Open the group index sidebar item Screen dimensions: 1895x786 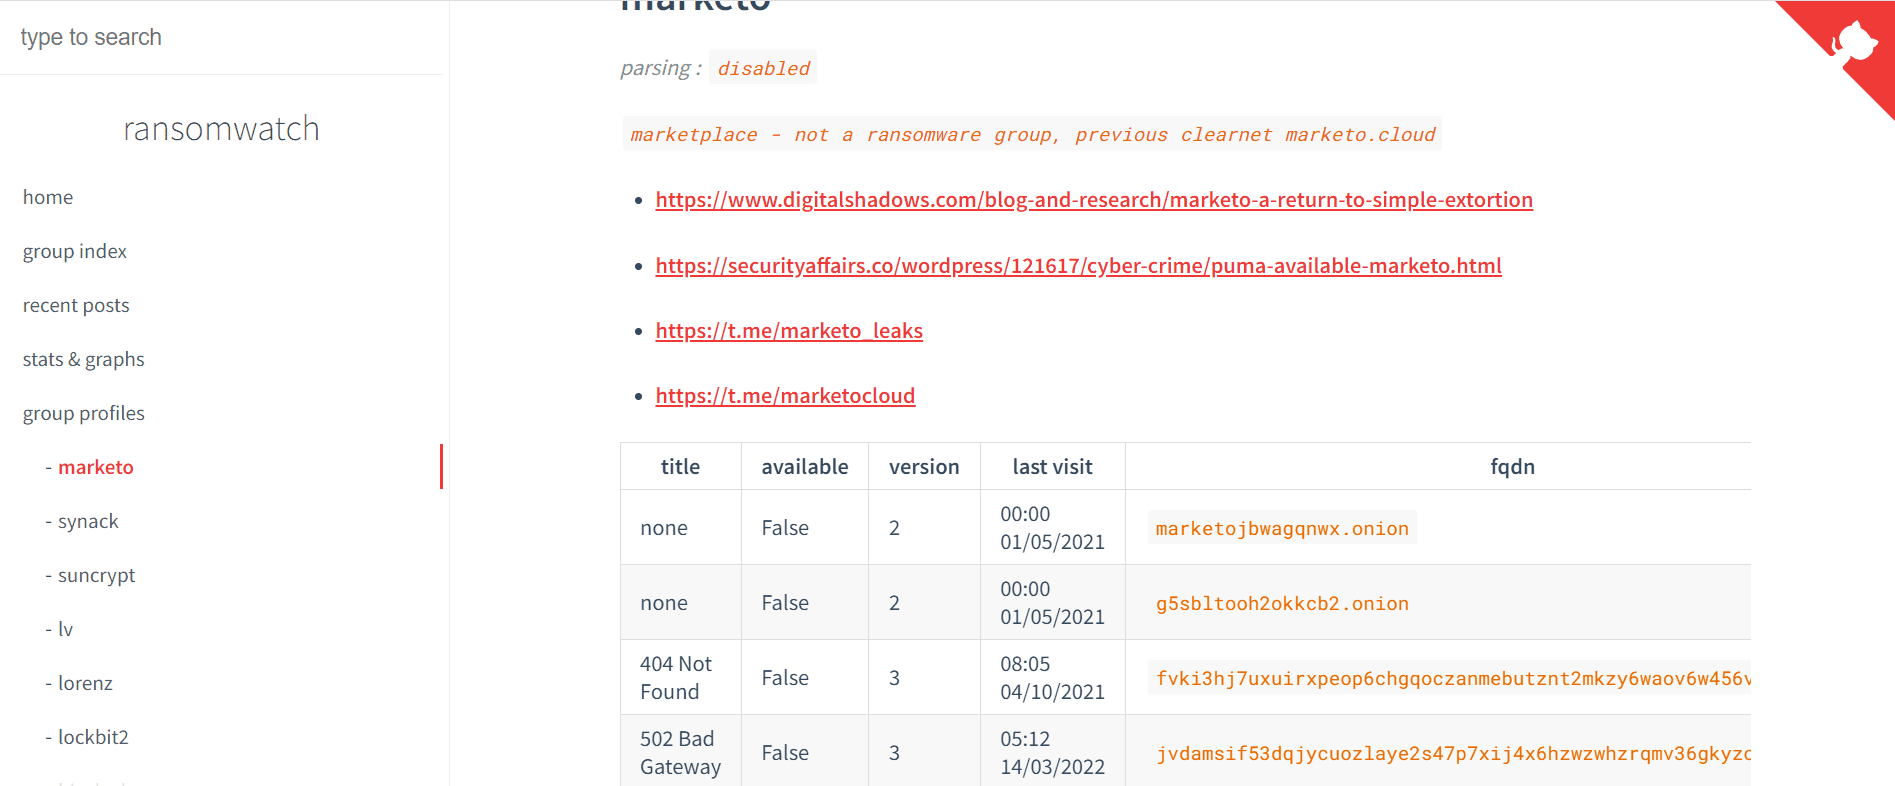click(75, 251)
